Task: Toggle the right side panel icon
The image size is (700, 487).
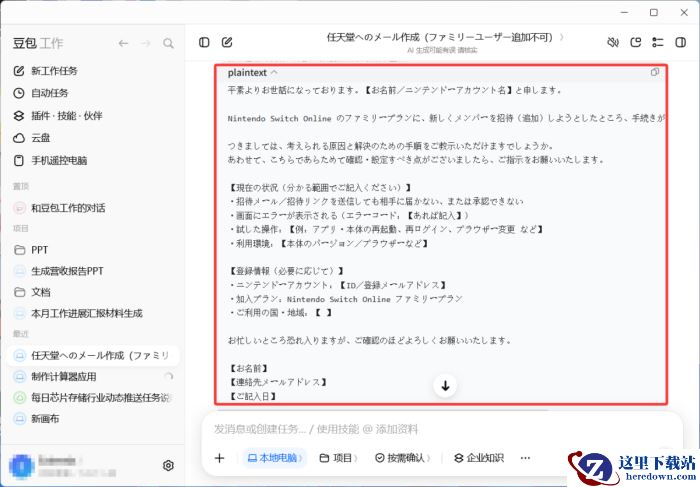Action: (x=680, y=42)
